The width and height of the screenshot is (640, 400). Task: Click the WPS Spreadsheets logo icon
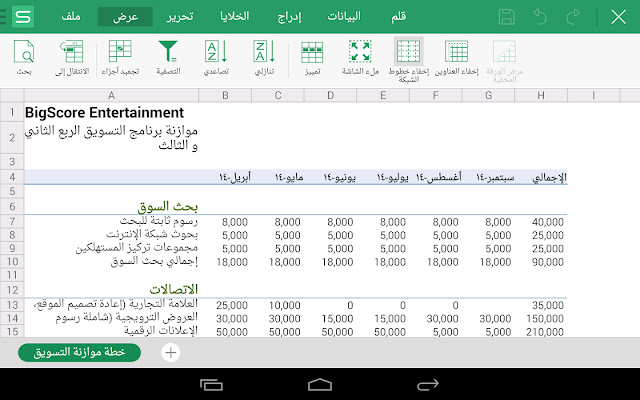tap(23, 17)
